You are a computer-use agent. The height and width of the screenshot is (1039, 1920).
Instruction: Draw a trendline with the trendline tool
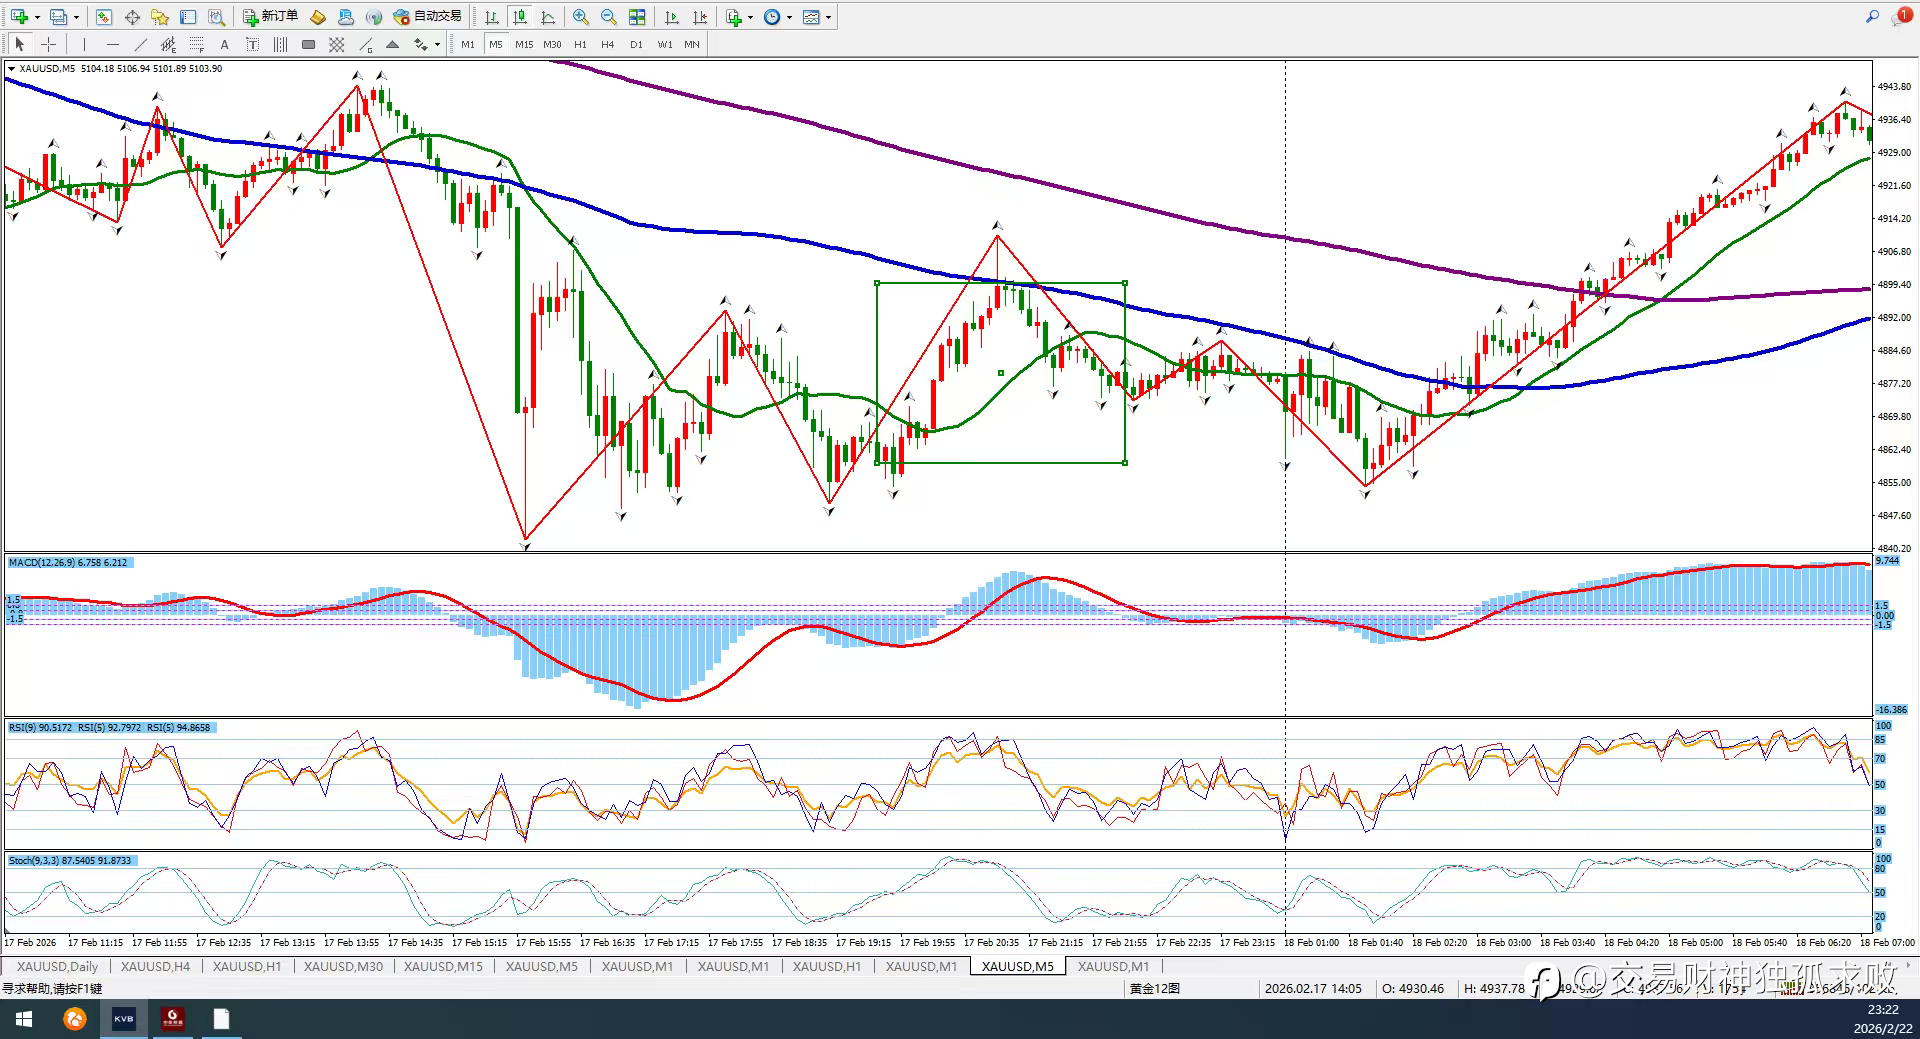pos(140,44)
